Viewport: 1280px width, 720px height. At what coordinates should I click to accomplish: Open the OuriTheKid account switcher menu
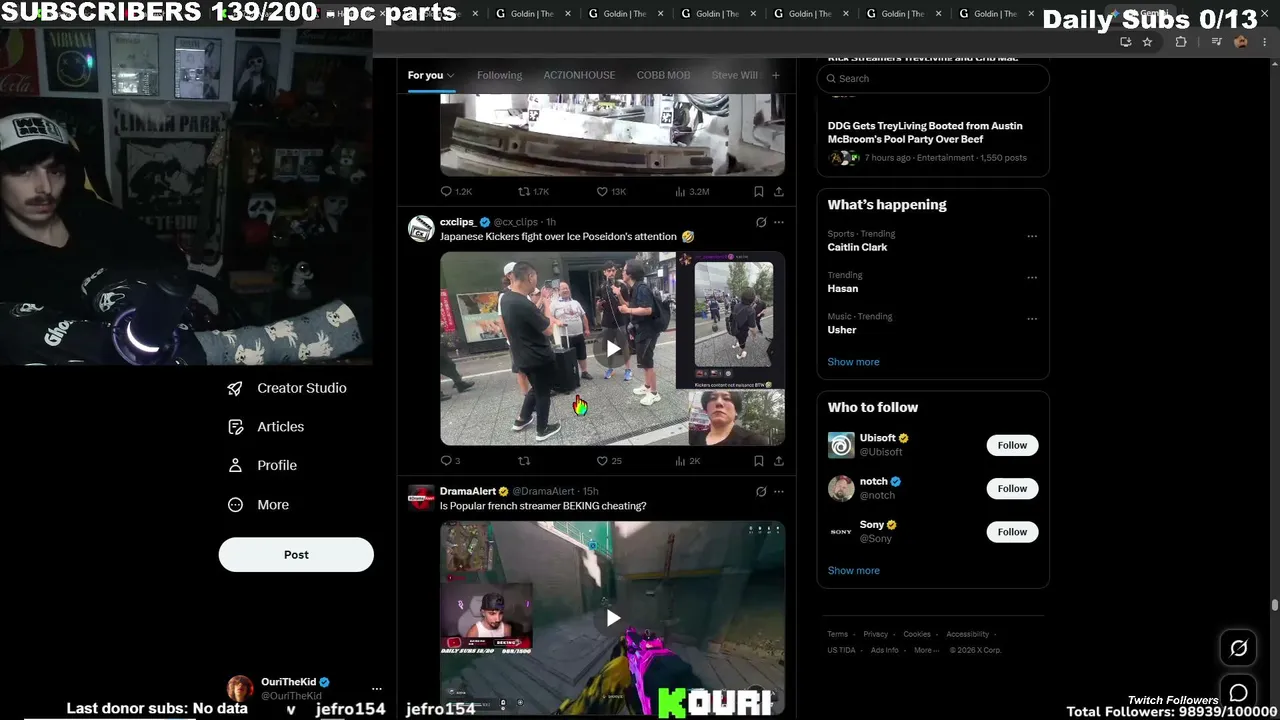click(x=376, y=688)
